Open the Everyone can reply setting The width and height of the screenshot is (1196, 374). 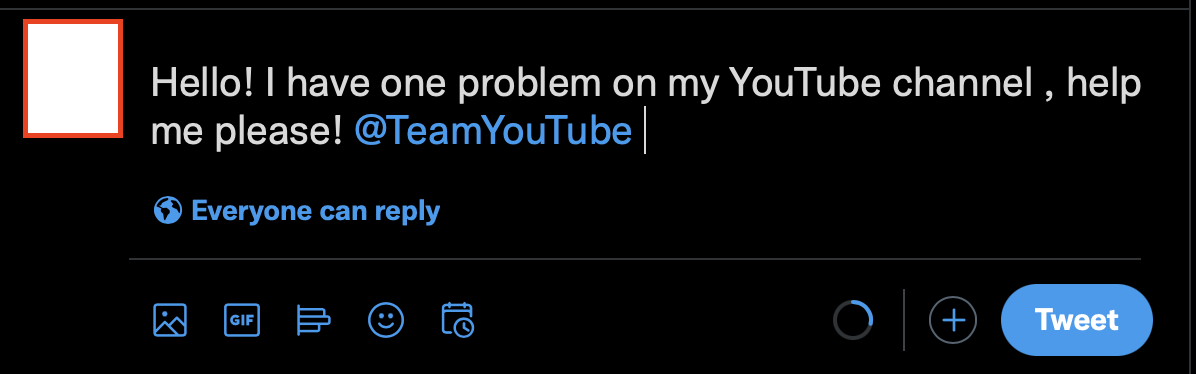297,210
